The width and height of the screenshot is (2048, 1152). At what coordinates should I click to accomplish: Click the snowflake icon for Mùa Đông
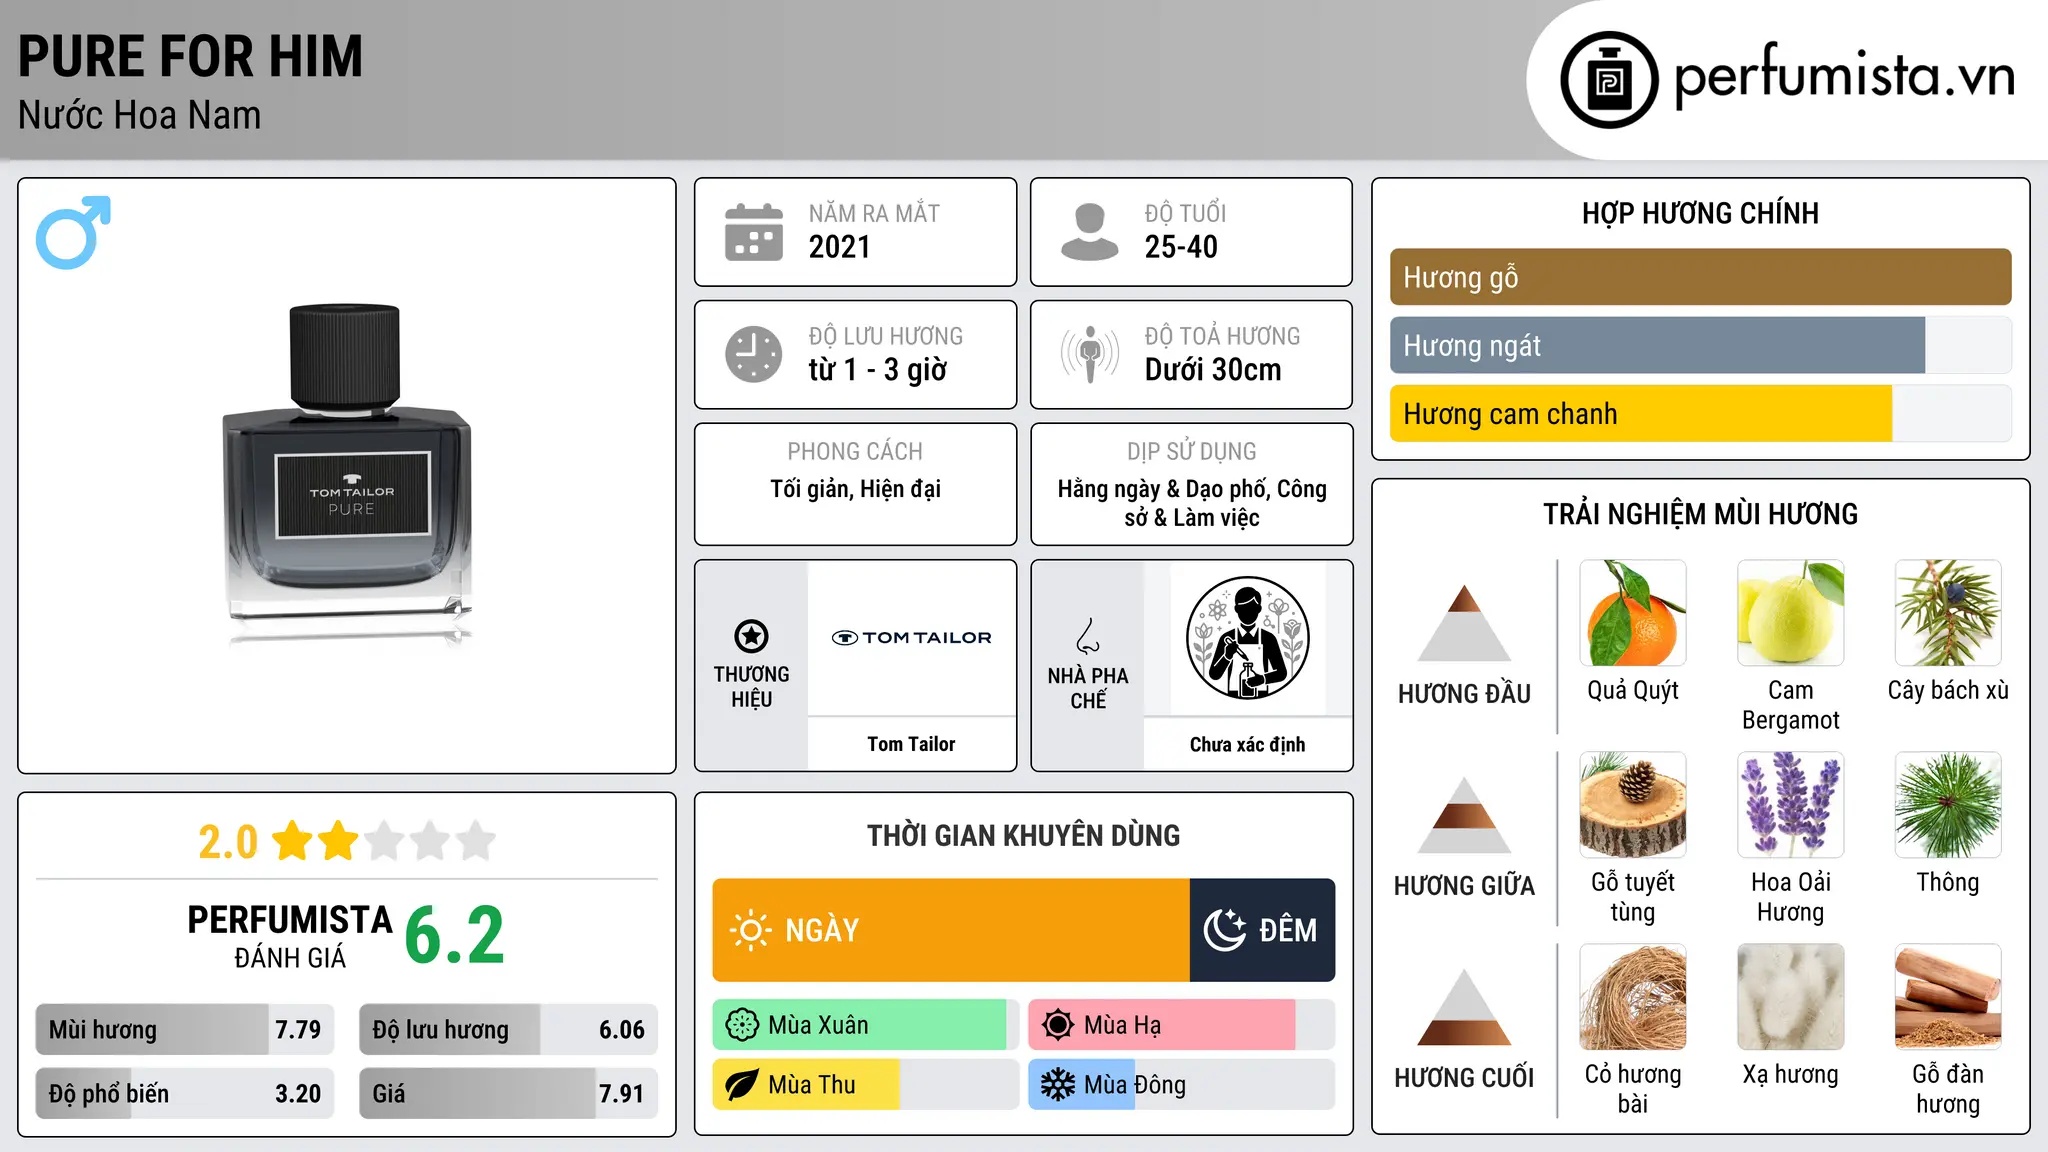click(x=1058, y=1085)
